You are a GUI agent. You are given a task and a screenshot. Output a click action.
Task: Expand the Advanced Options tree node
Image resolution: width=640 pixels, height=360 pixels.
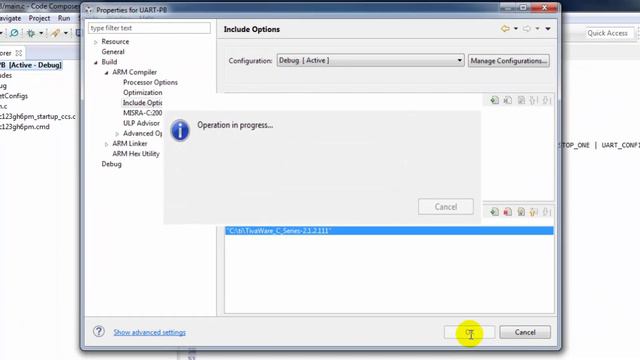pos(117,134)
